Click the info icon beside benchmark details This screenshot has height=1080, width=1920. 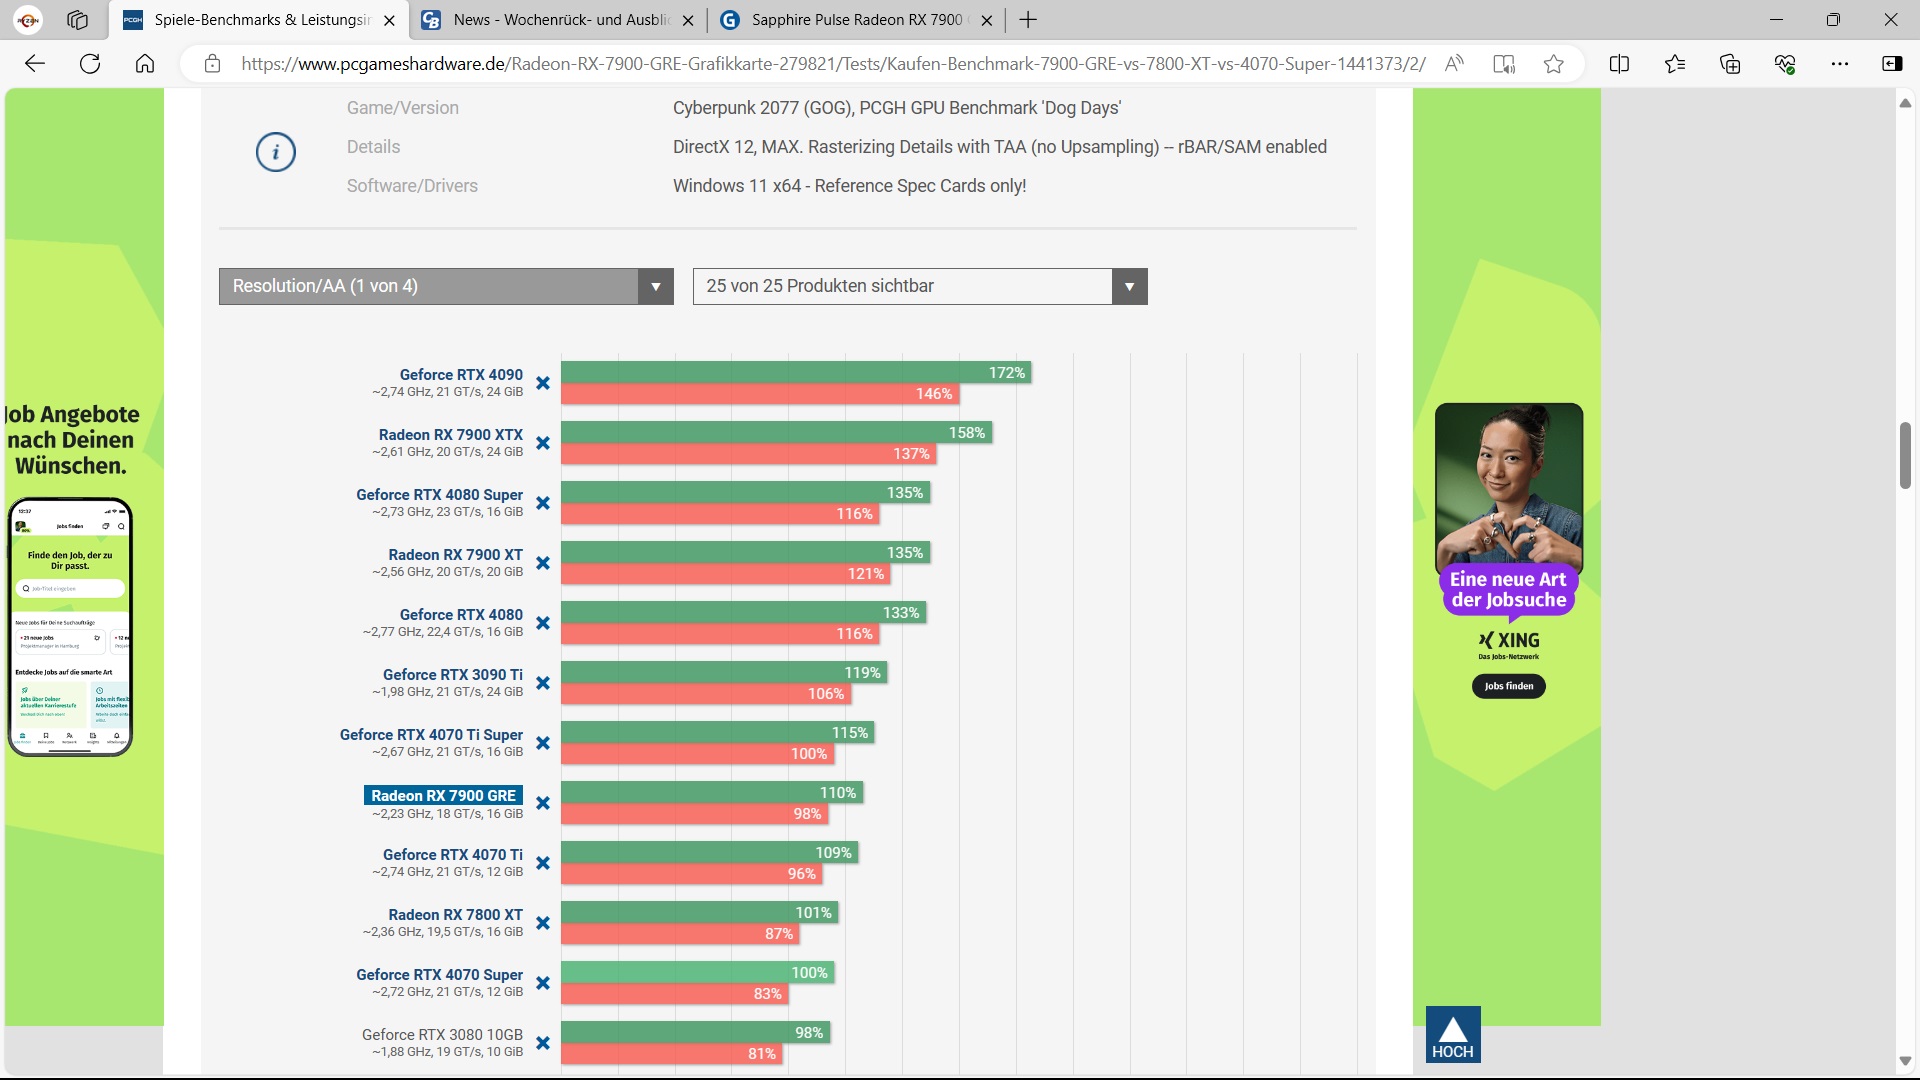[276, 152]
